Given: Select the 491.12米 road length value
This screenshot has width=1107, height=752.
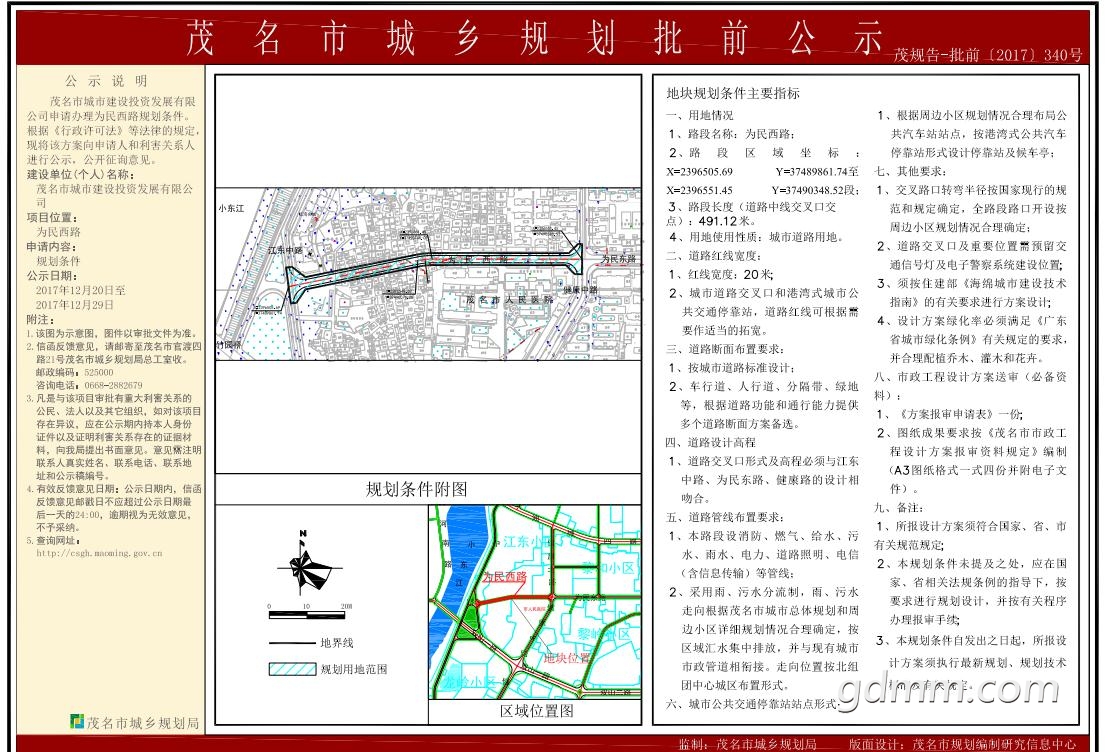Looking at the screenshot, I should point(726,220).
